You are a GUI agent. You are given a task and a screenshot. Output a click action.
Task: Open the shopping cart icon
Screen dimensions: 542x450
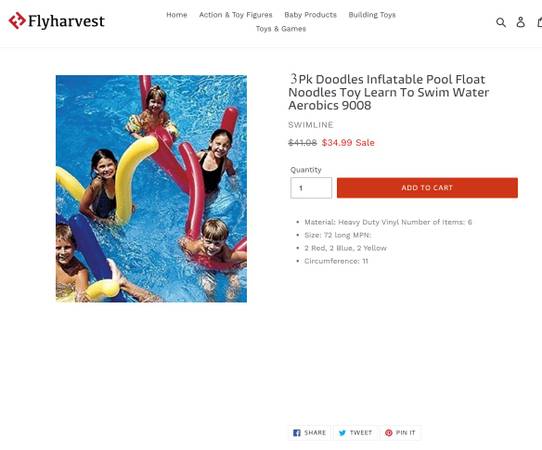tap(539, 22)
